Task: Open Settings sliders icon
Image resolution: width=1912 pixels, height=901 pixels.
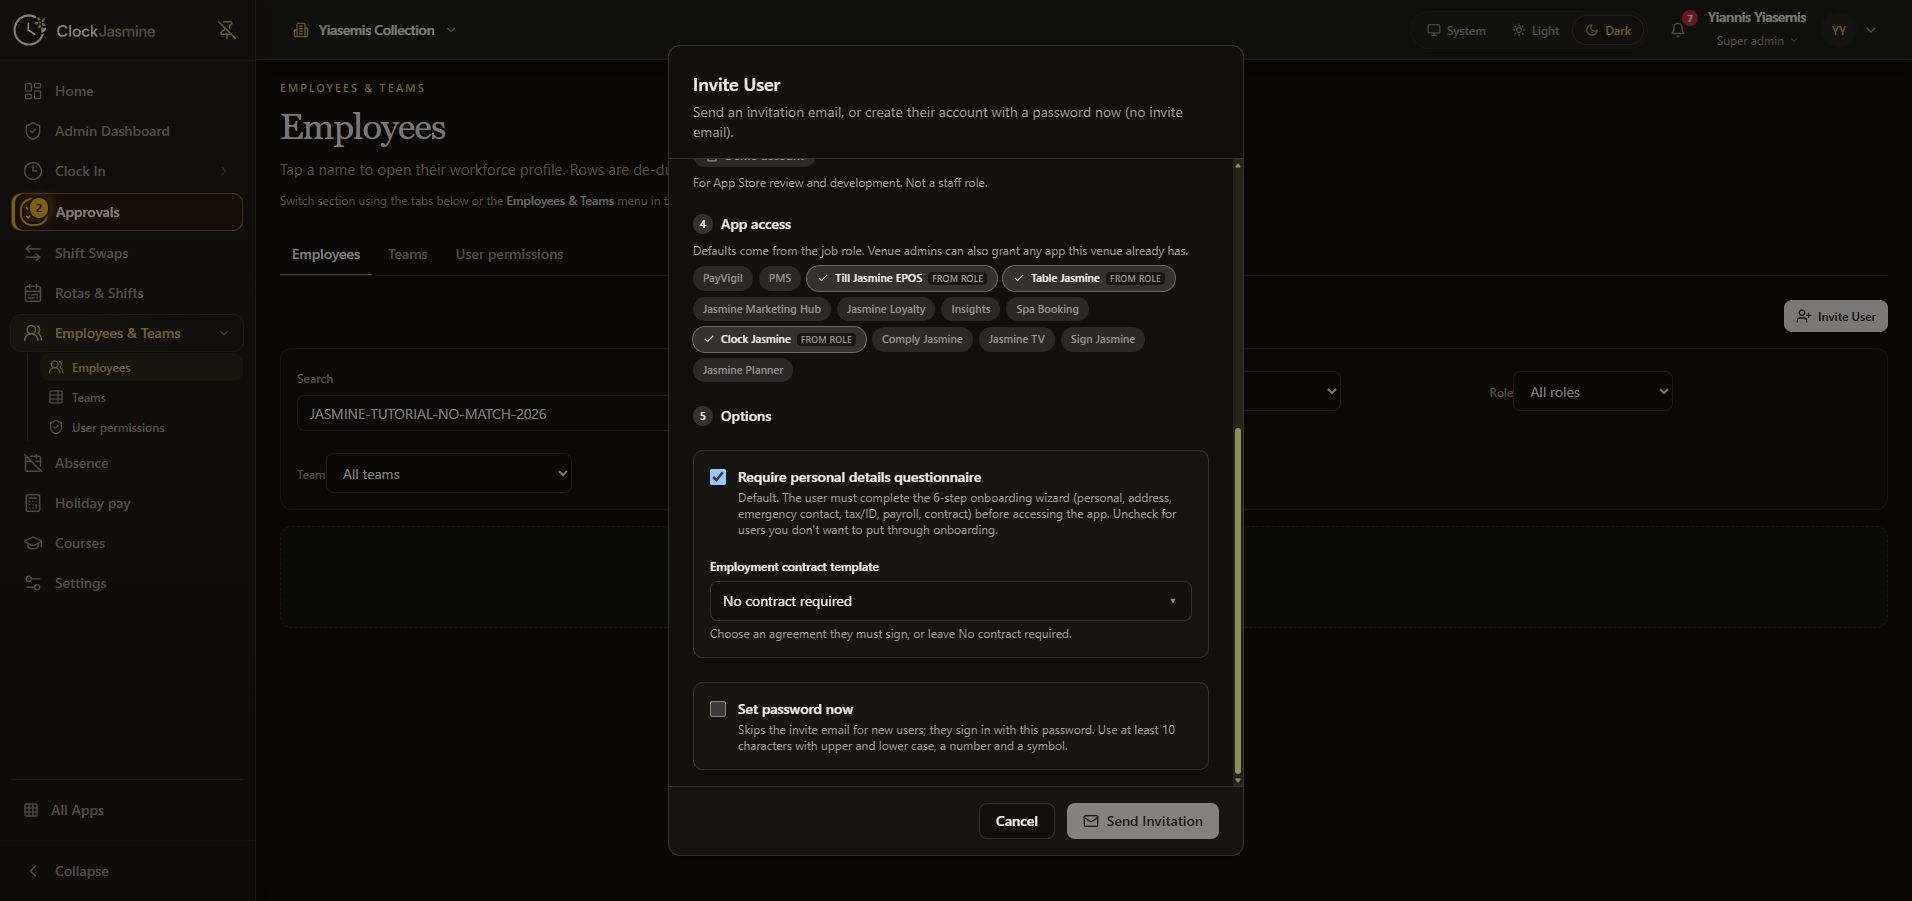Action: [33, 583]
